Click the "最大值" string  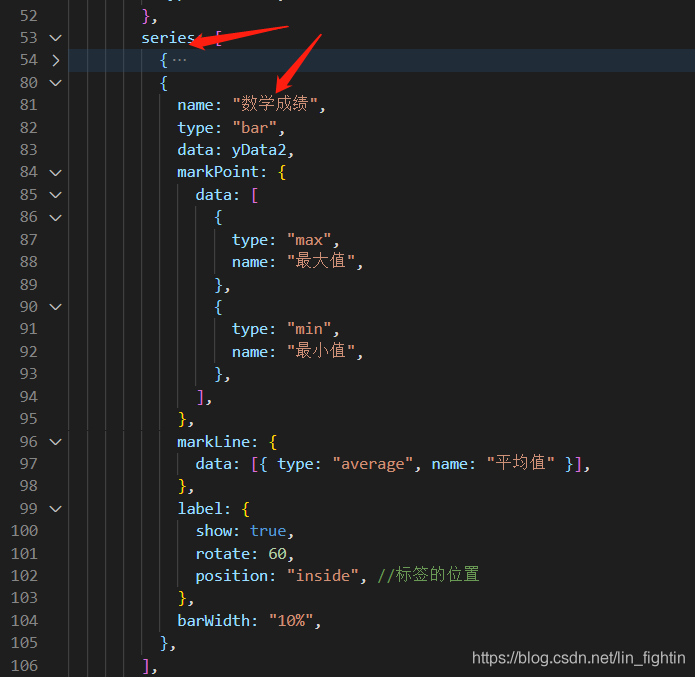point(320,261)
